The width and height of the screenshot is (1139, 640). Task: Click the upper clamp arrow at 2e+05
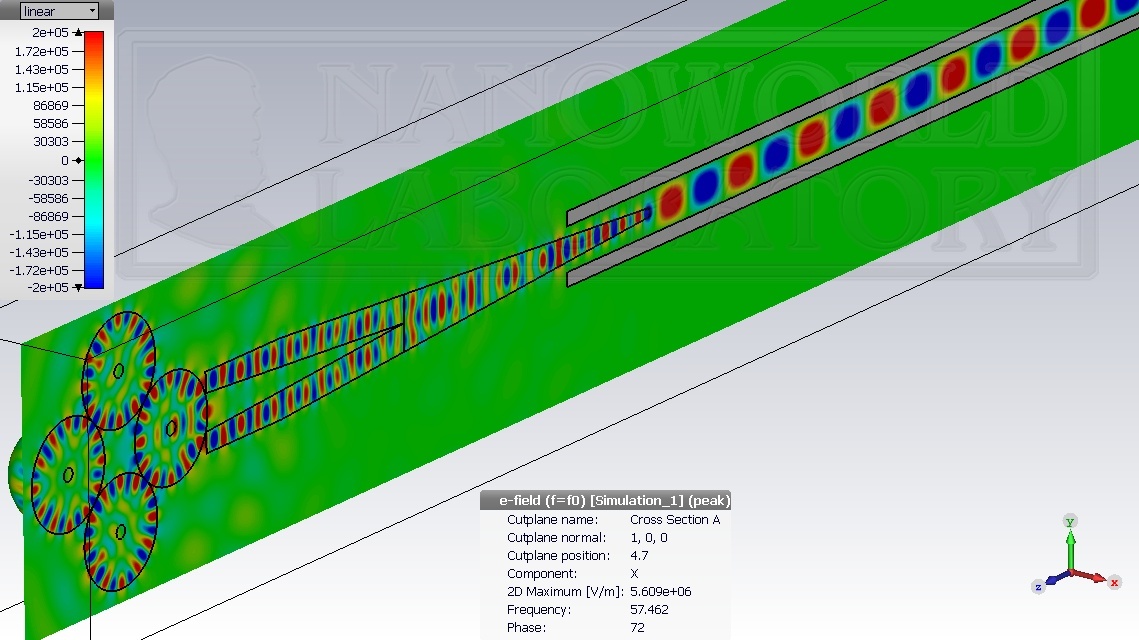click(77, 33)
